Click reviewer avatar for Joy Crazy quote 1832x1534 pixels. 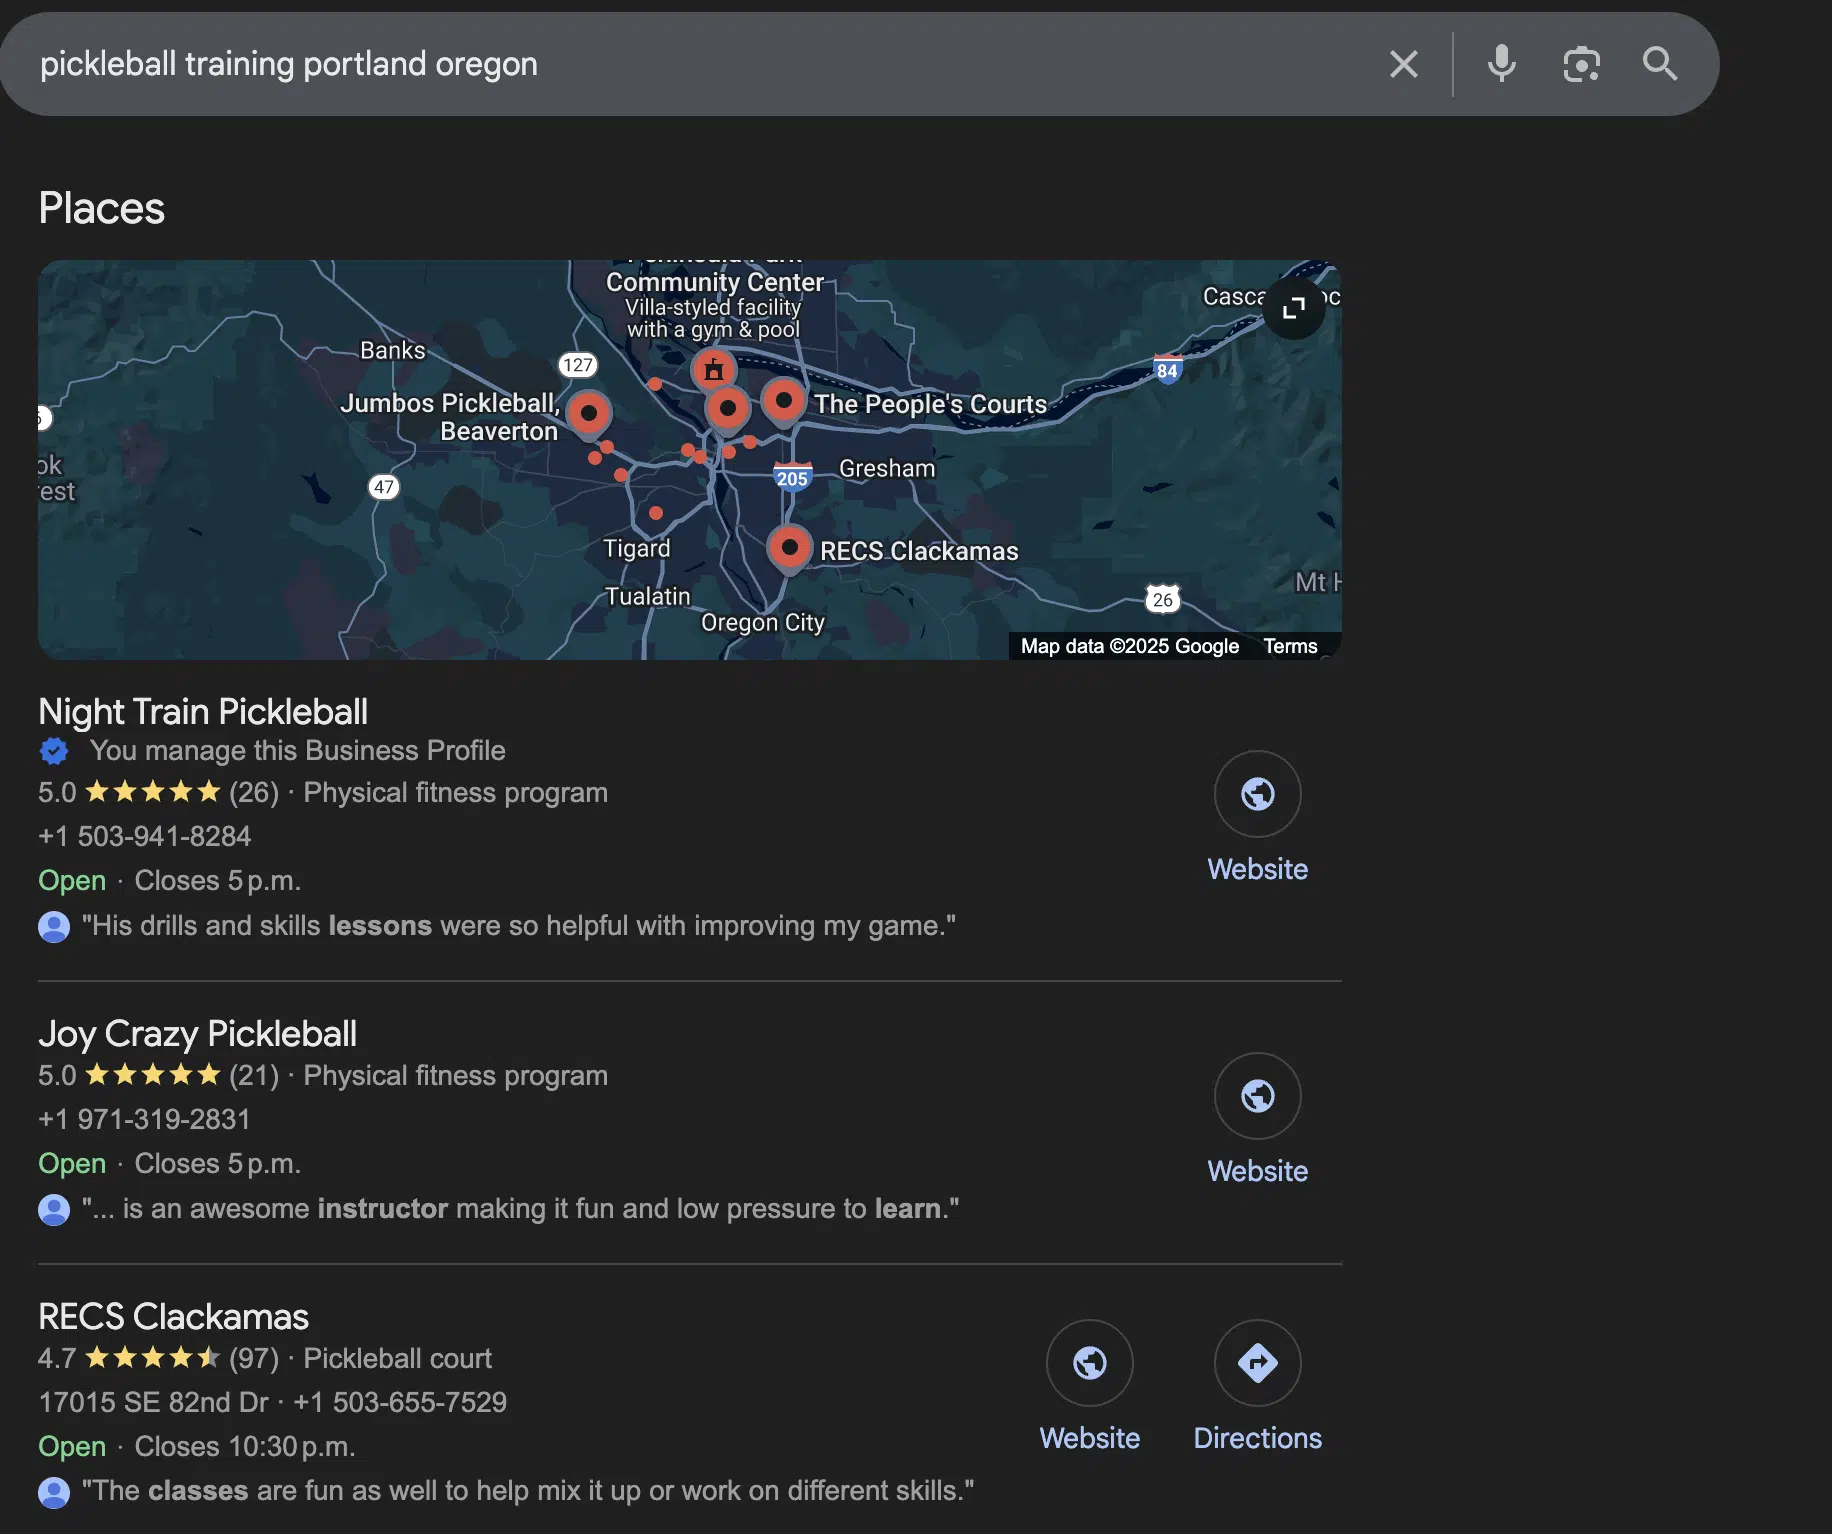(x=54, y=1209)
